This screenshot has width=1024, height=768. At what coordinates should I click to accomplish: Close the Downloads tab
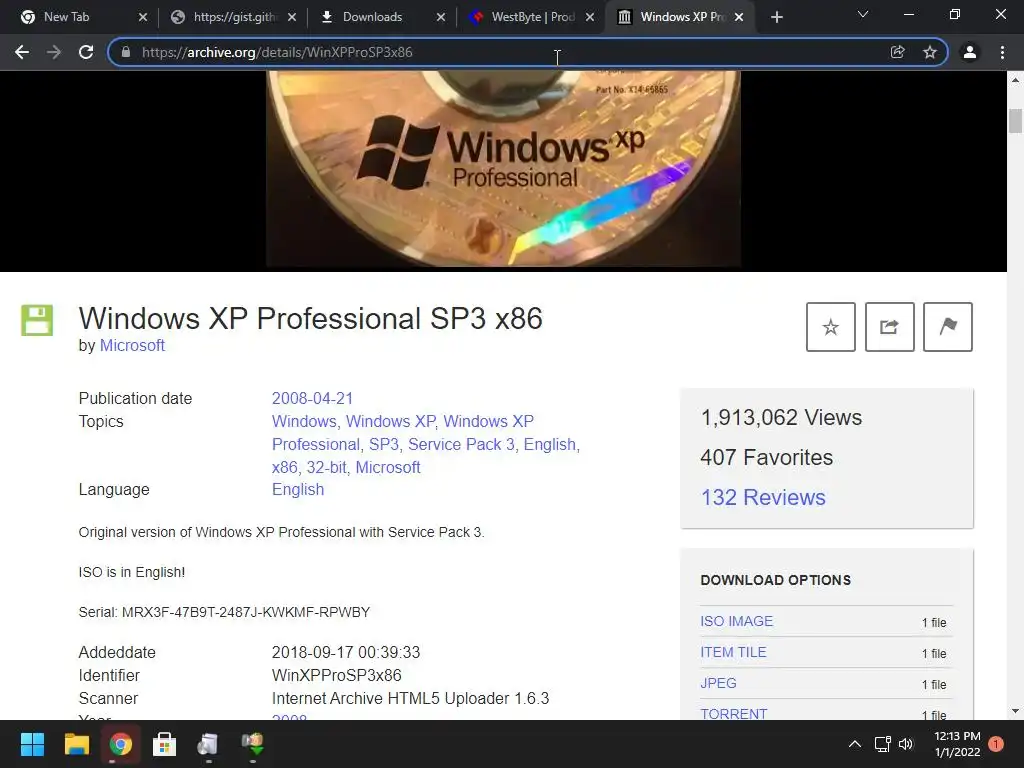tap(441, 17)
